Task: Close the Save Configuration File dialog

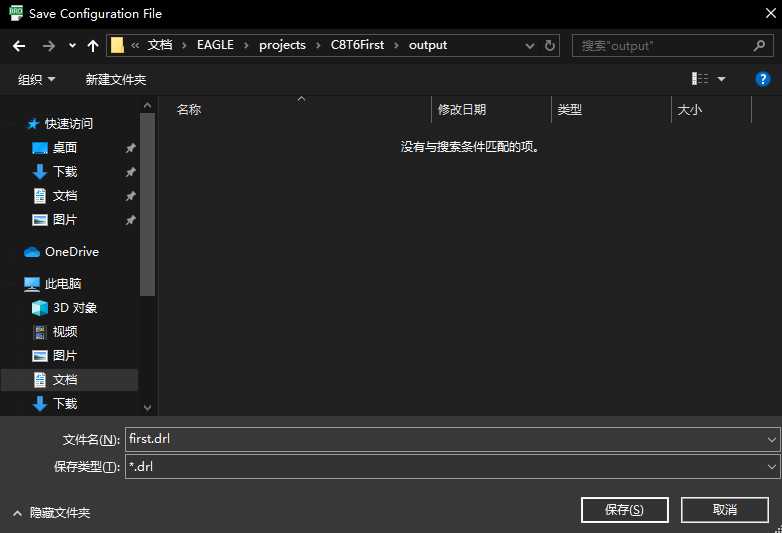Action: coord(771,13)
